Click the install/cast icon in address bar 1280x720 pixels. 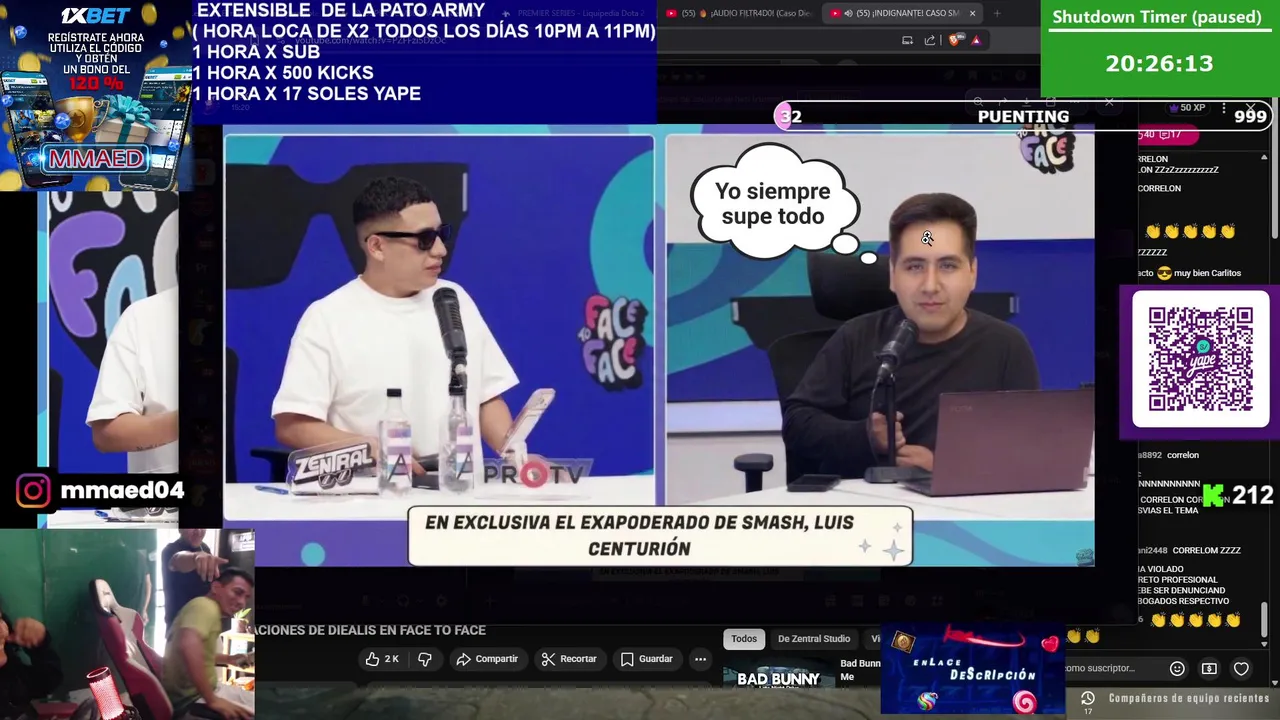coord(907,40)
